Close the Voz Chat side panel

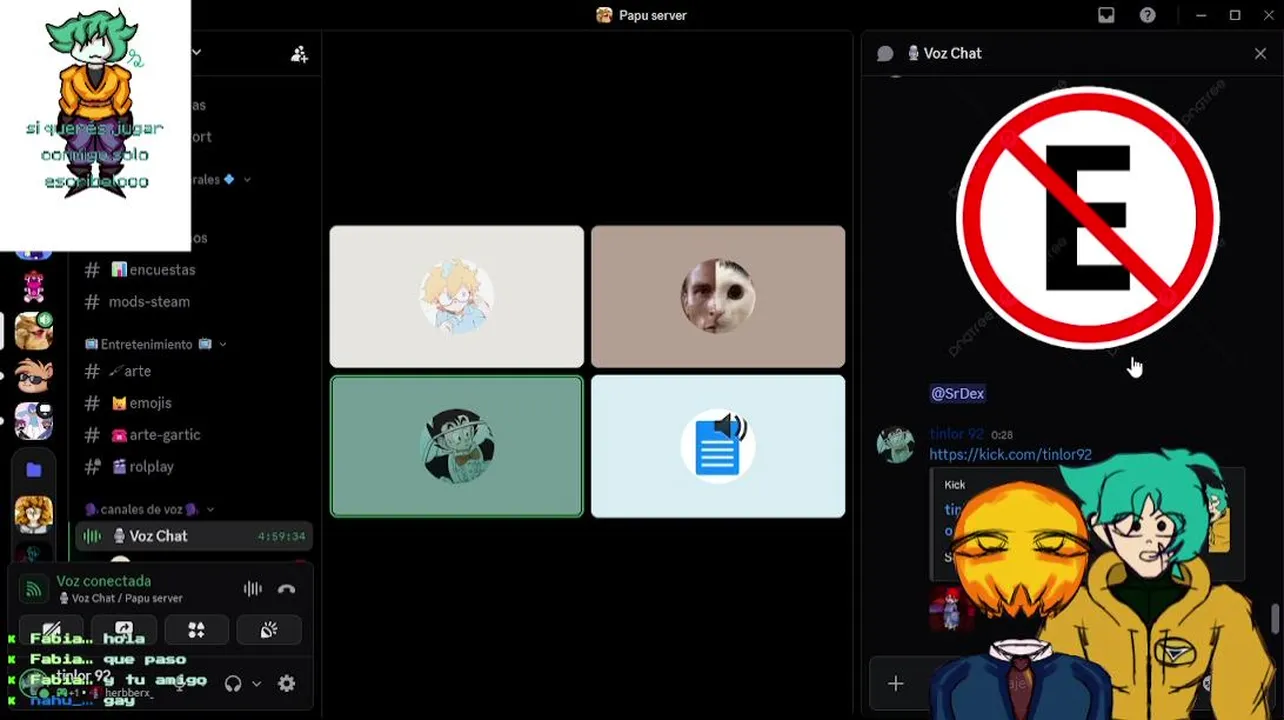1260,54
